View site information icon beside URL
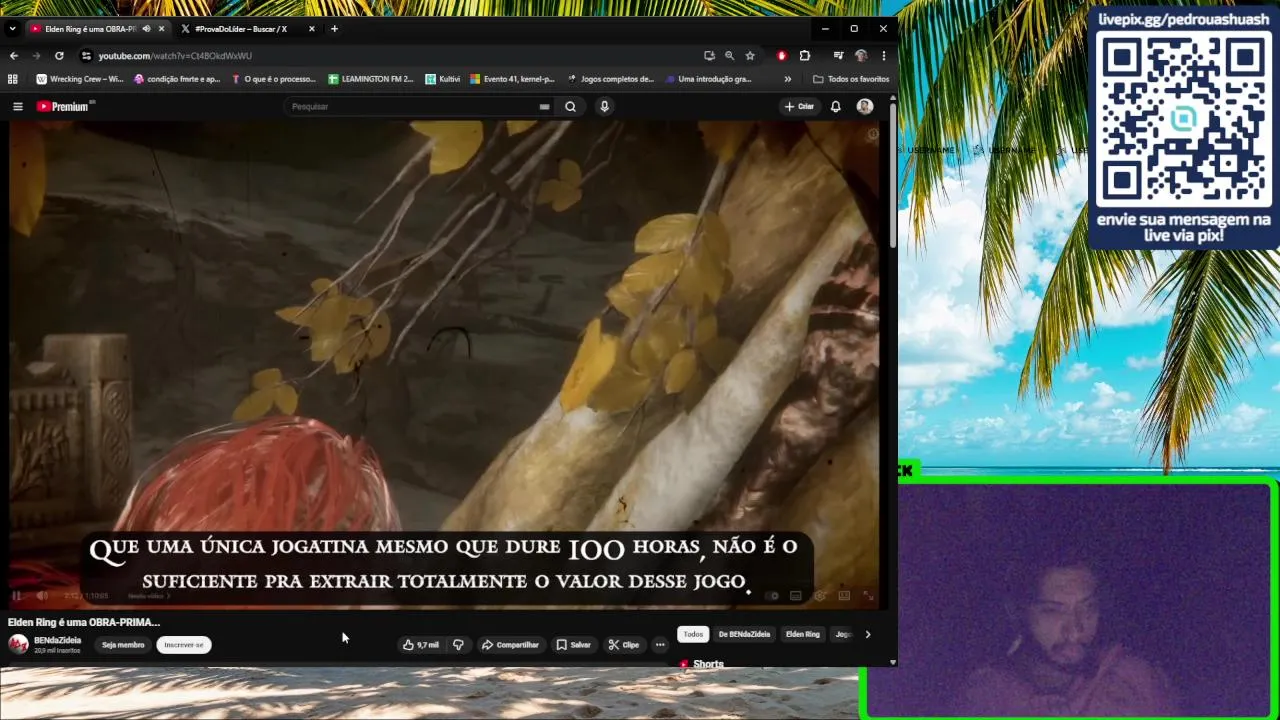 point(86,56)
